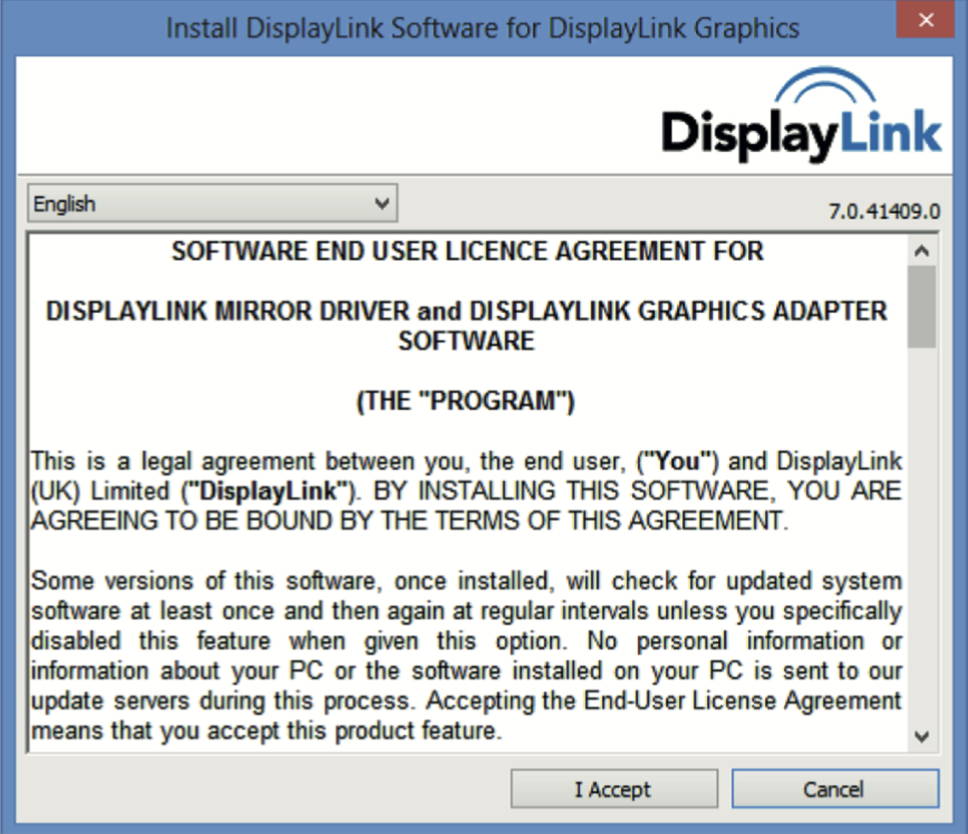
Task: Open the English language dropdown
Action: (212, 203)
